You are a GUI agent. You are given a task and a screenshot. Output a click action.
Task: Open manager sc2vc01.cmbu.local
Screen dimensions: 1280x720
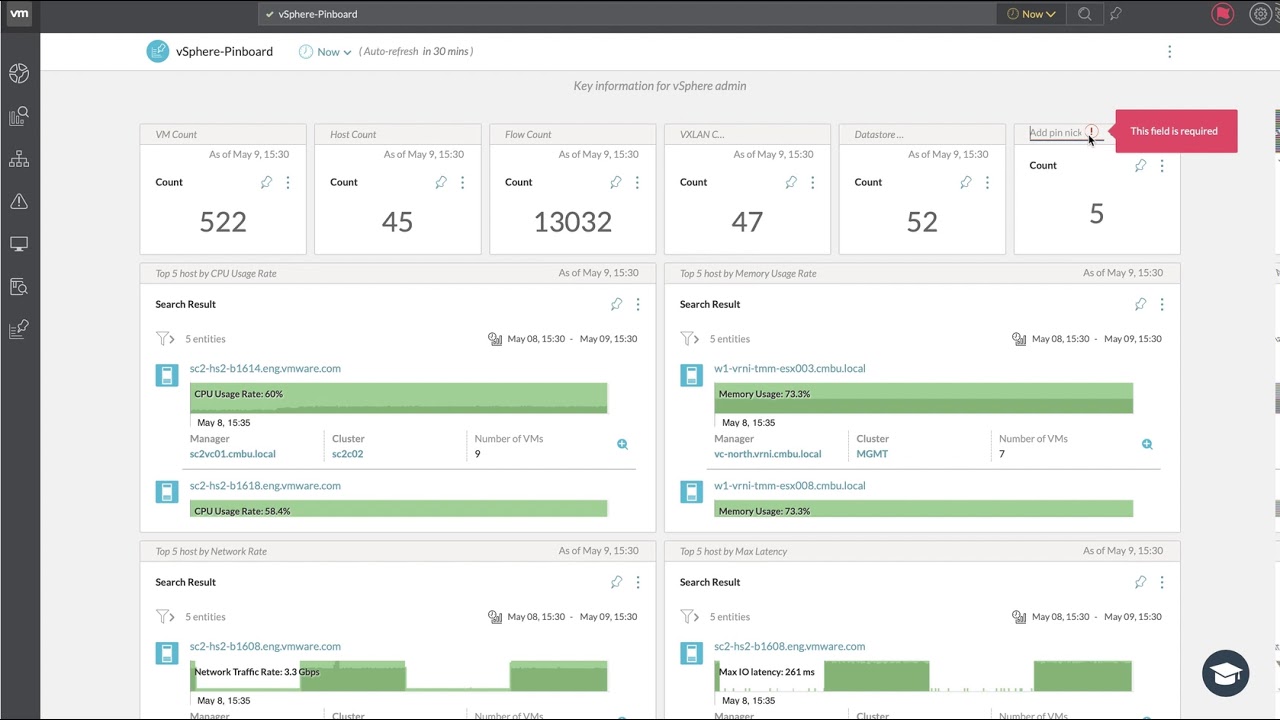[232, 454]
